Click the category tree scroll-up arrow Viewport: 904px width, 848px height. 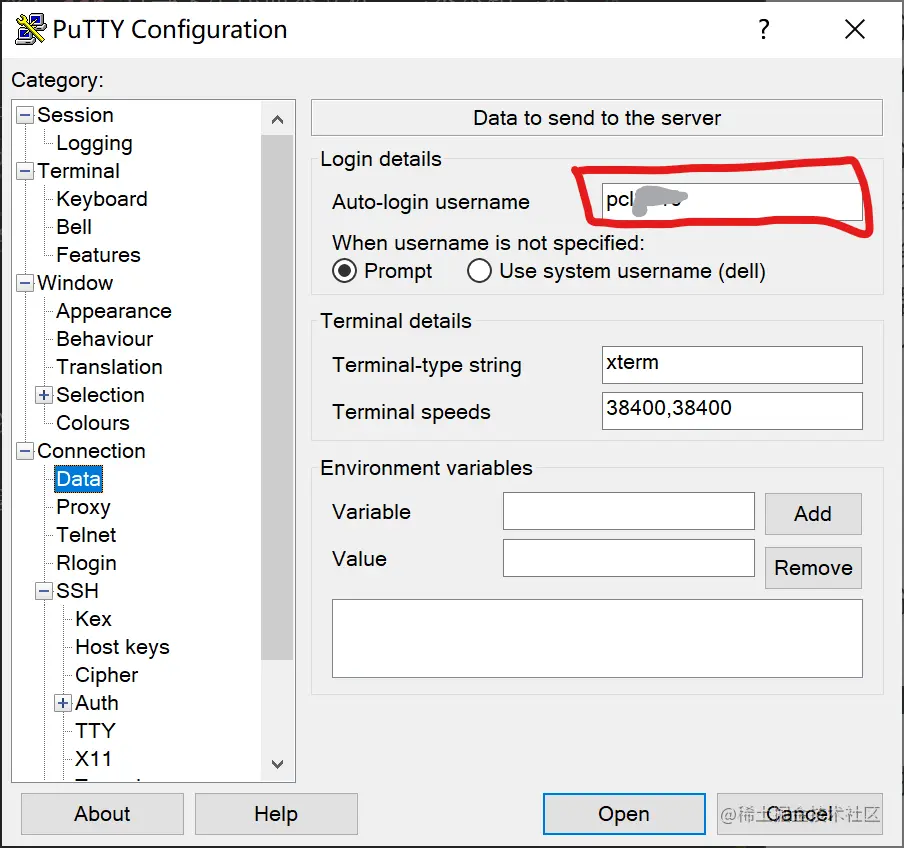pyautogui.click(x=277, y=119)
